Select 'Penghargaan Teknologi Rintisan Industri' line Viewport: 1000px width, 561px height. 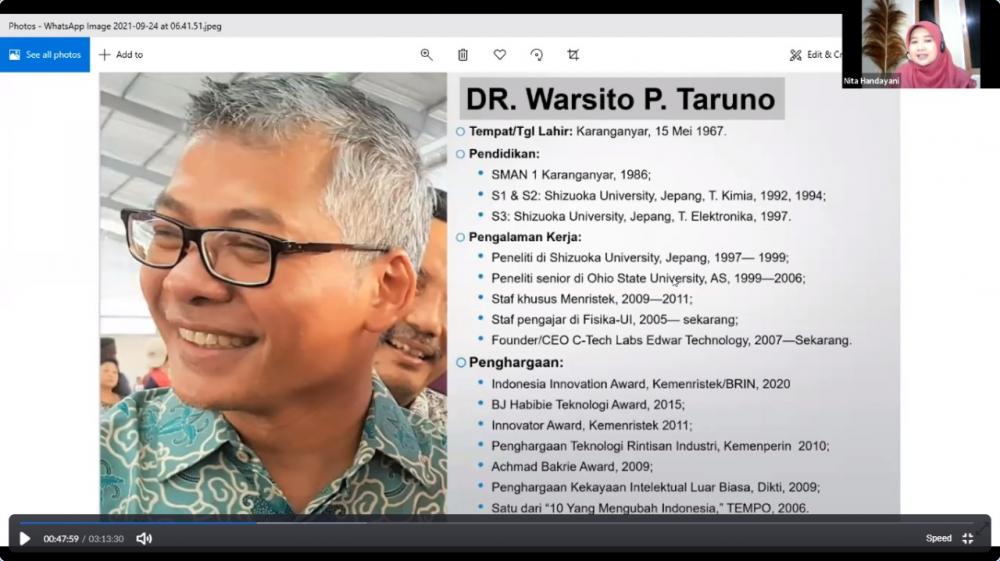660,446
